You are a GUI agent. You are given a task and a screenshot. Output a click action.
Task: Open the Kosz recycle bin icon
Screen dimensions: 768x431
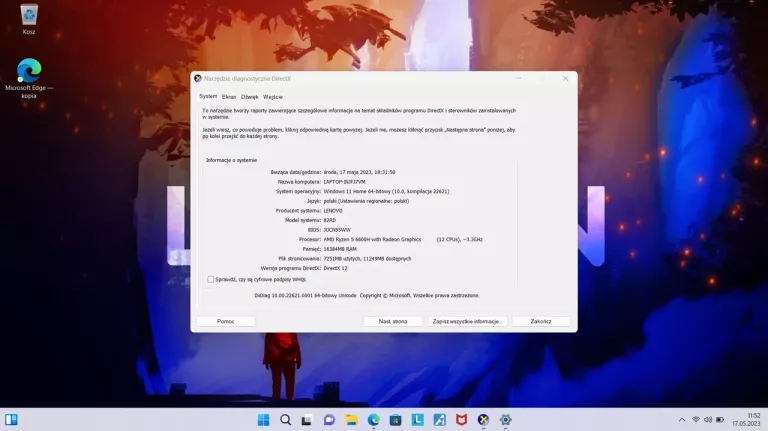pyautogui.click(x=29, y=15)
